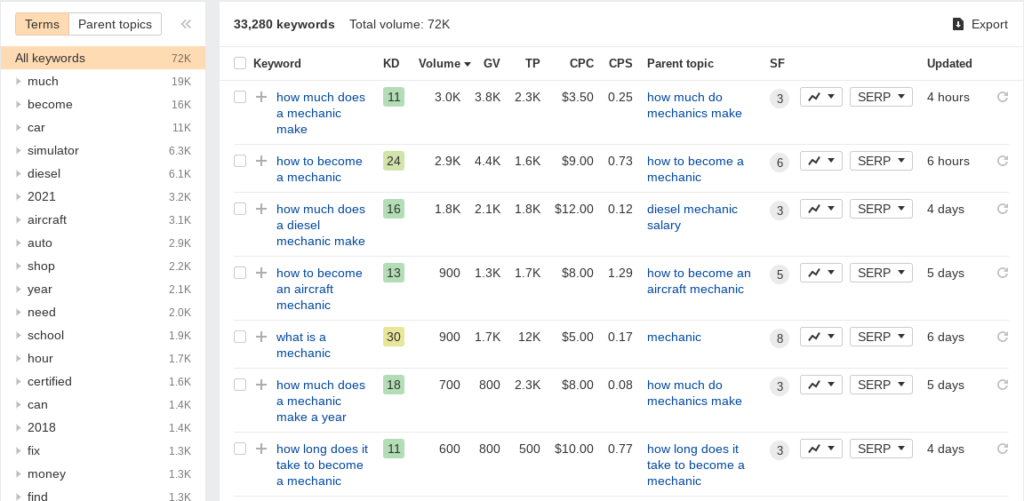Click the KD 30 yellow badge

pos(393,336)
